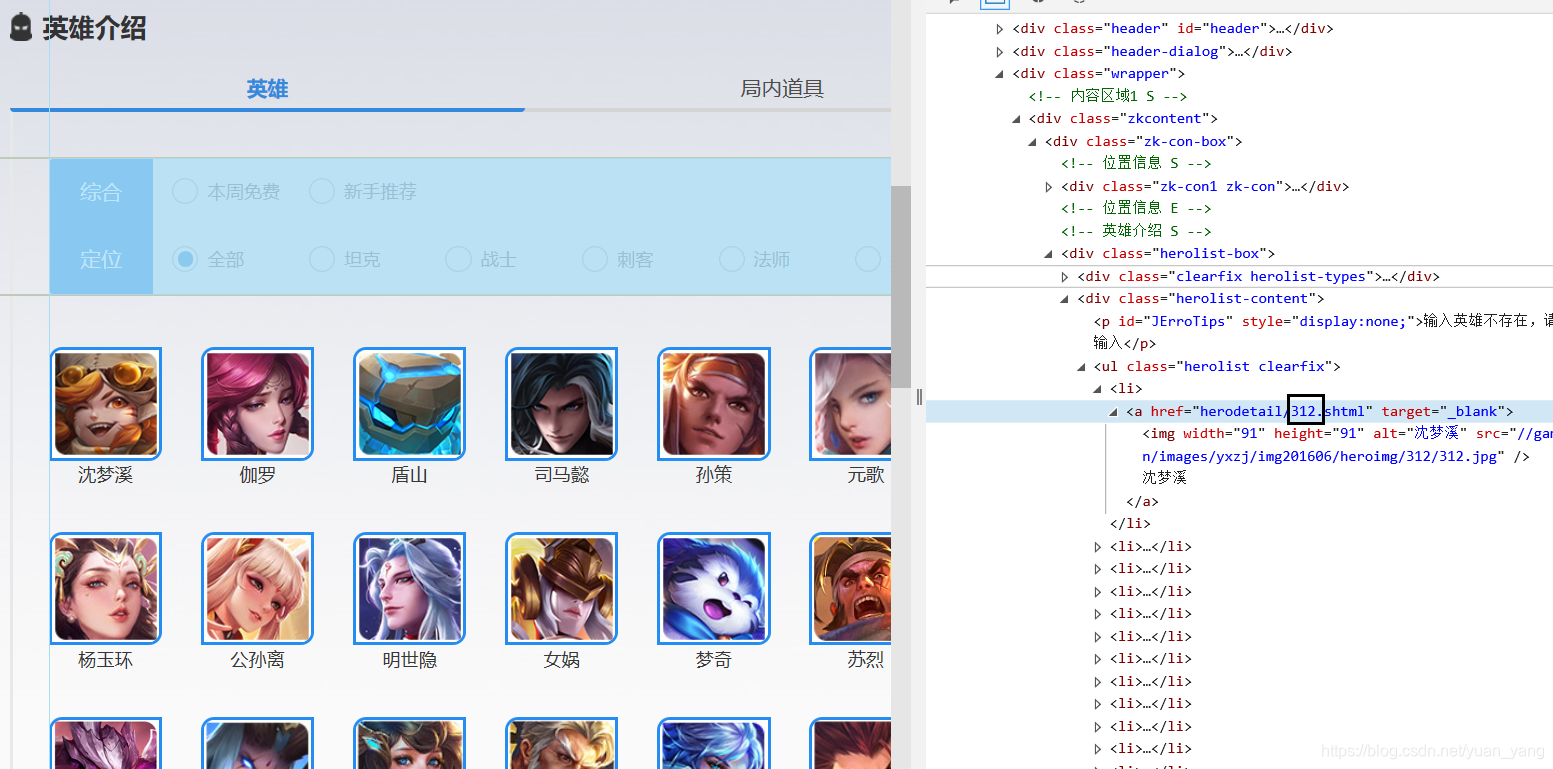Open the 沈梦溪 hero portrait
Image resolution: width=1553 pixels, height=769 pixels.
click(x=106, y=404)
